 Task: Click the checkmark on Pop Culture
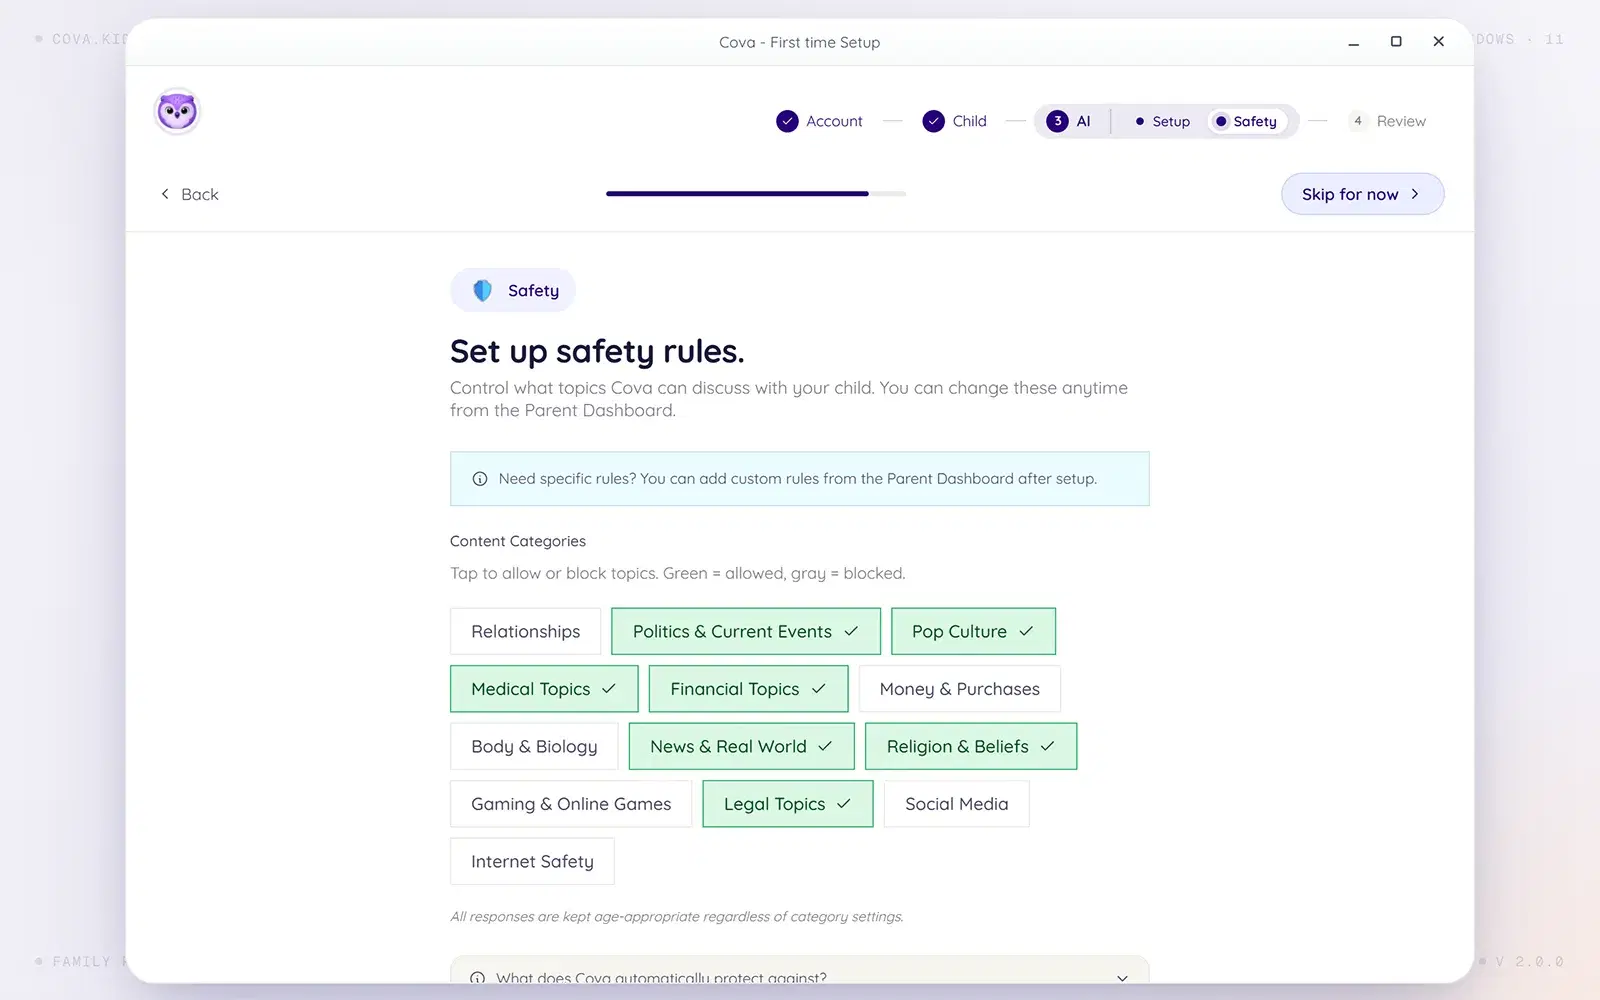[x=1026, y=631]
